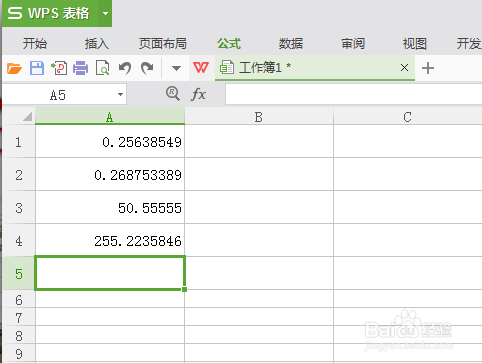Click cell containing 50.55555
Viewport: 482px width, 363px height.
tap(110, 208)
